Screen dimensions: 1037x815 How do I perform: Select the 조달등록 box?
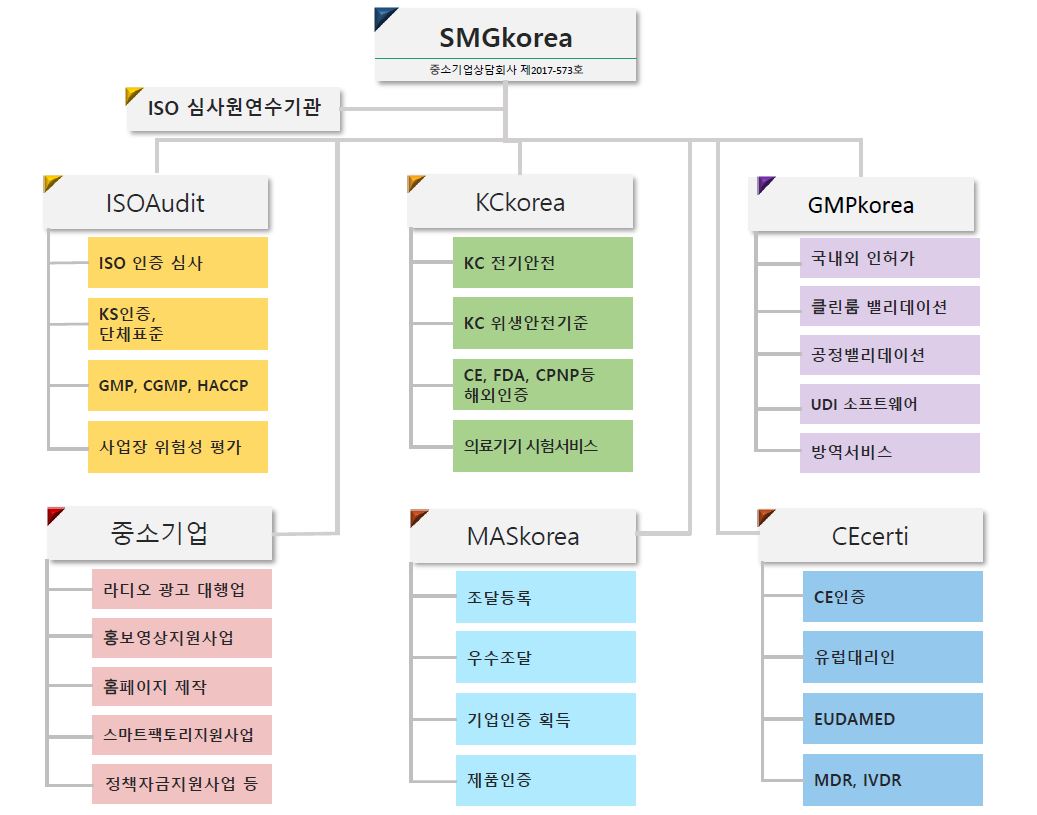[x=545, y=597]
